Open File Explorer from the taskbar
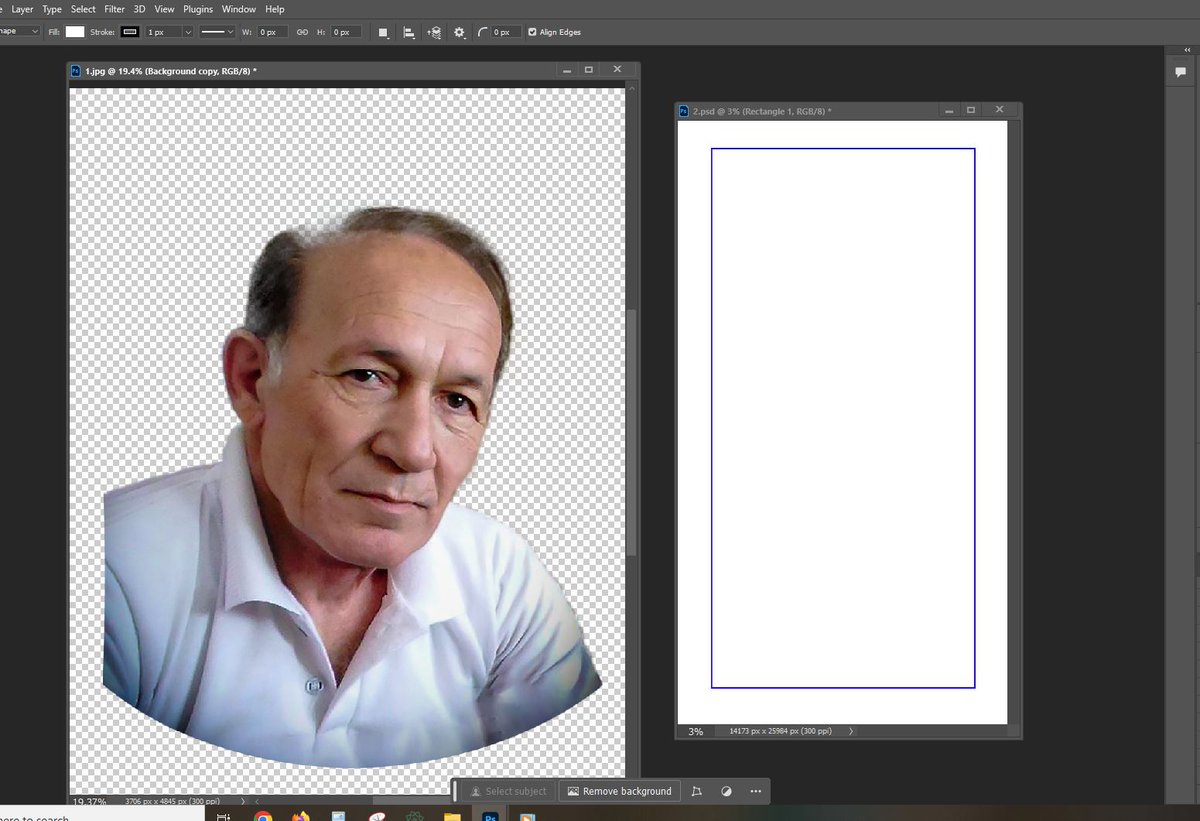 [452, 815]
